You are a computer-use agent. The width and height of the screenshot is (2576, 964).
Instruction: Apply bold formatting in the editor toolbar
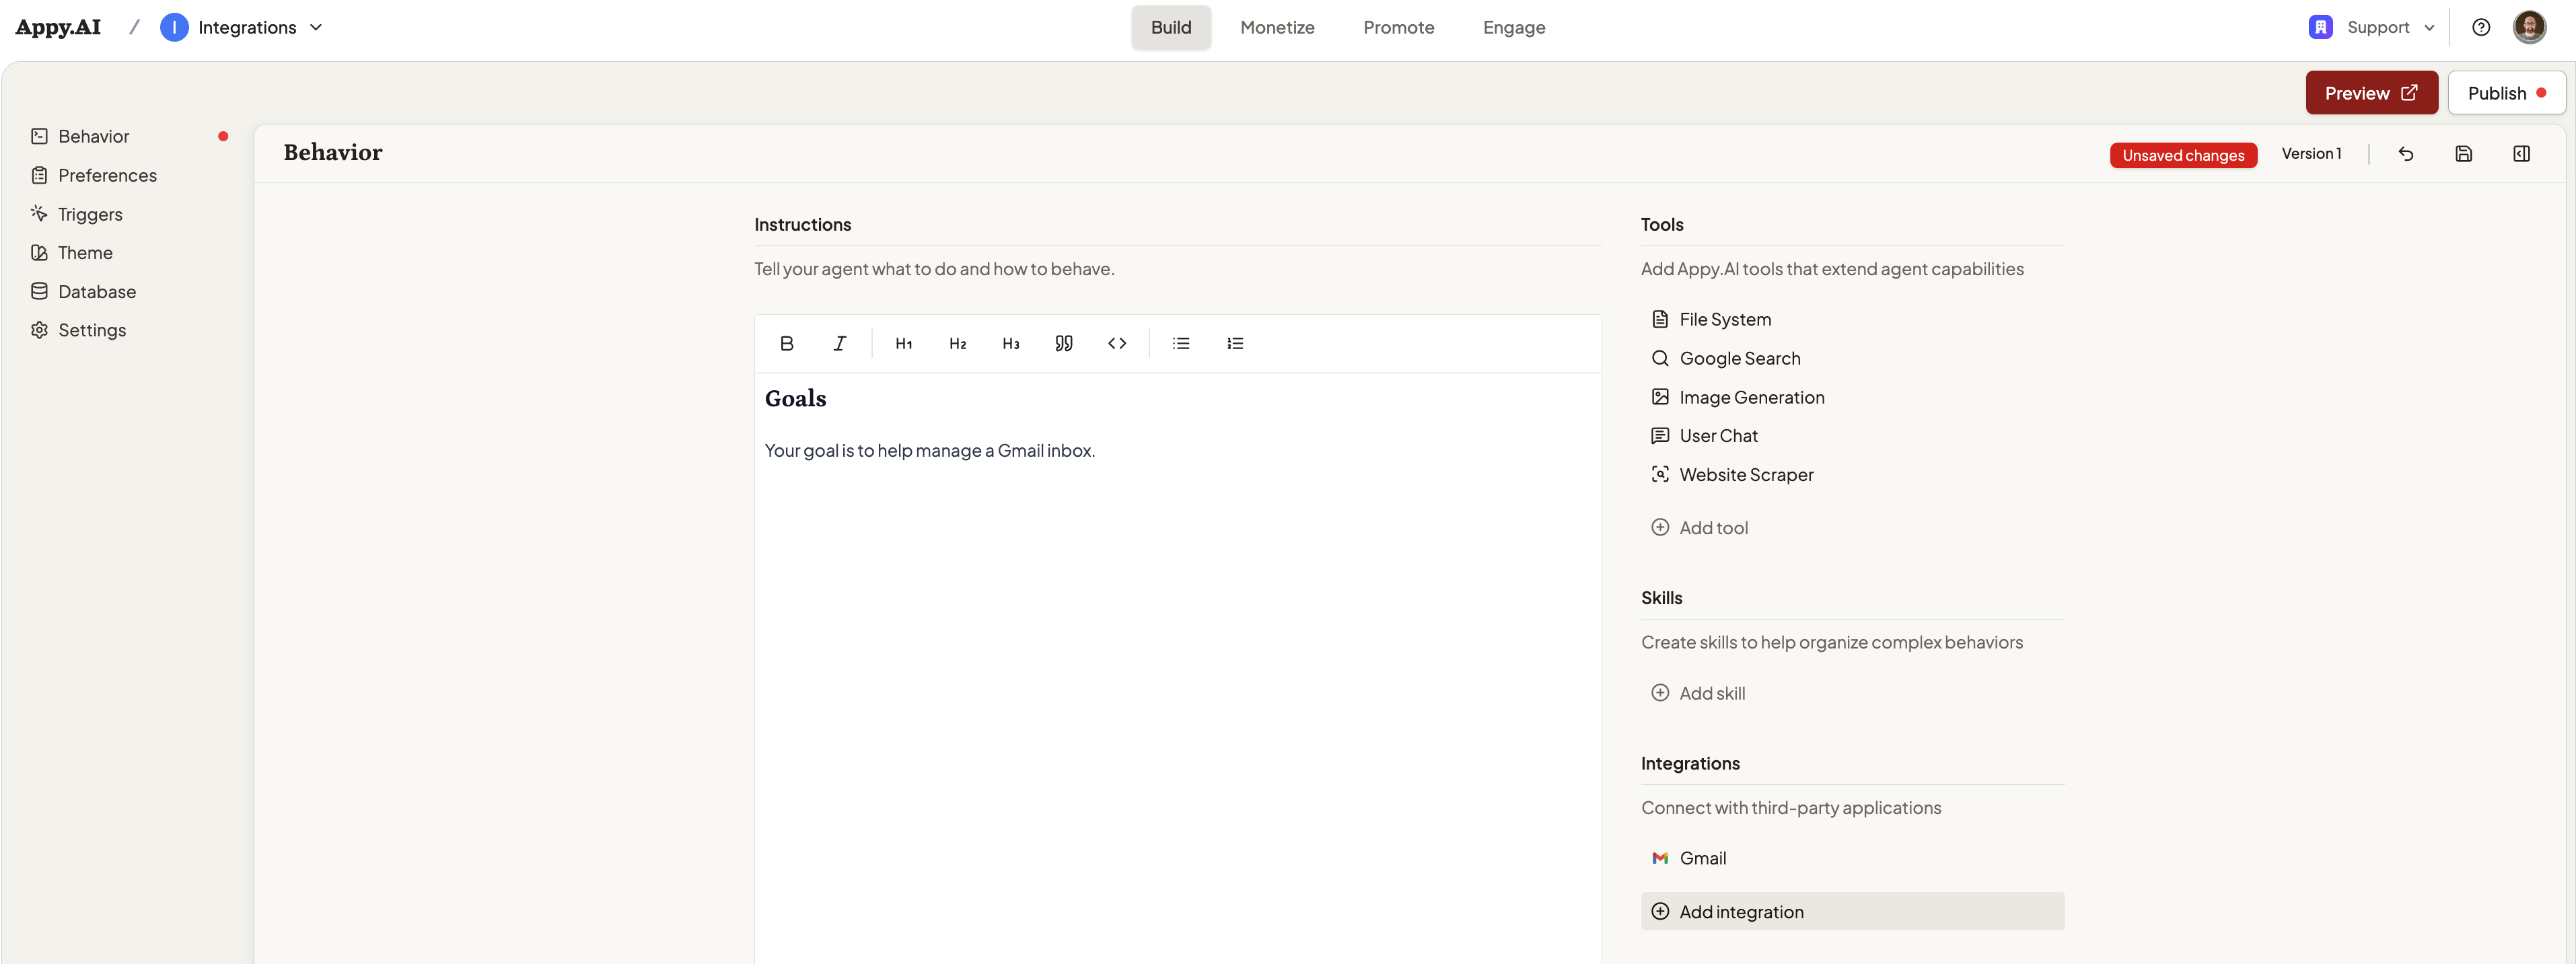click(x=787, y=343)
